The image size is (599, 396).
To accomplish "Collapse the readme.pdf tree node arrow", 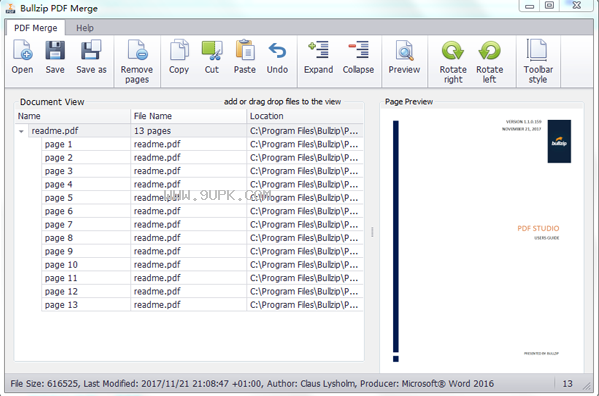I will point(21,131).
